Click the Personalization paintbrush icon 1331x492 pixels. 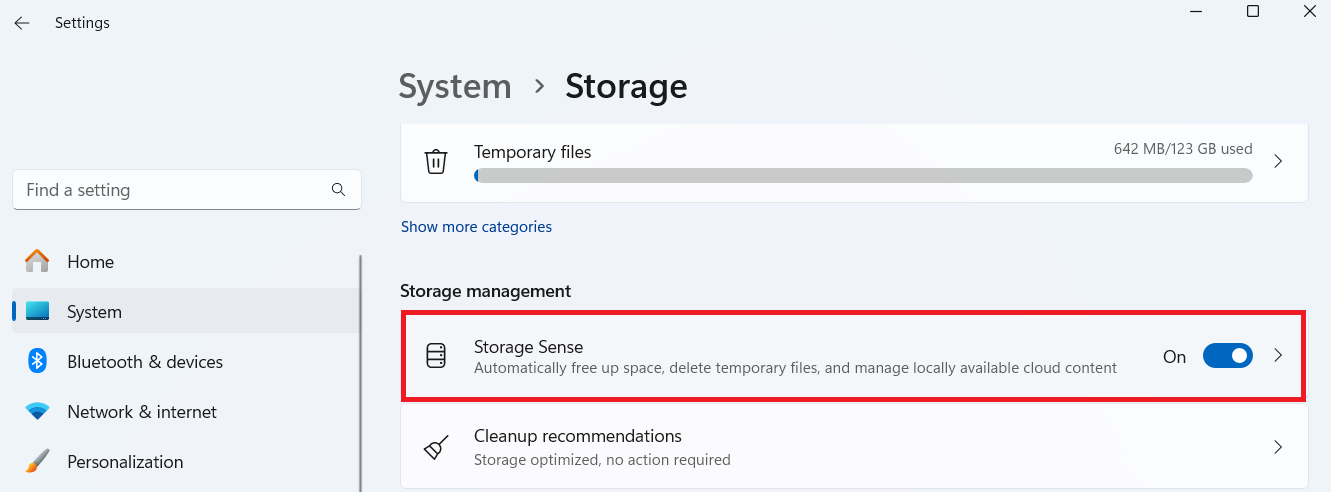tap(37, 462)
